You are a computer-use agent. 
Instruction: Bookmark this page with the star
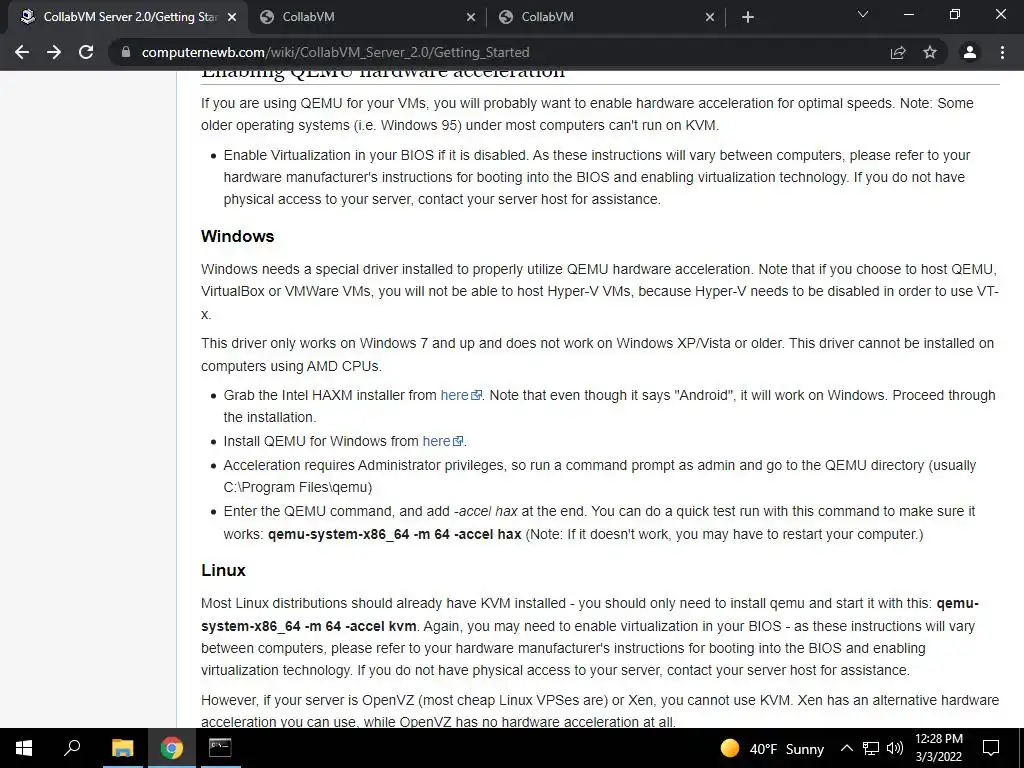(x=930, y=52)
